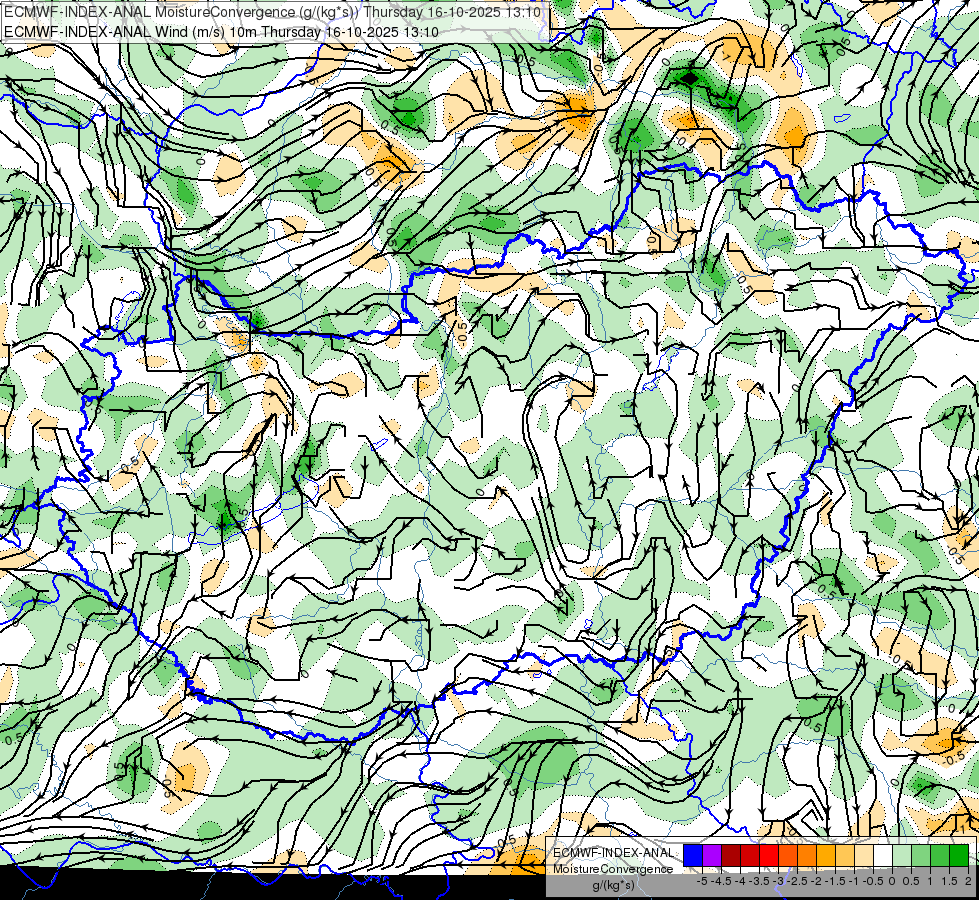This screenshot has height=900, width=979.
Task: Click the 2 legend tick value
Action: pos(968,881)
